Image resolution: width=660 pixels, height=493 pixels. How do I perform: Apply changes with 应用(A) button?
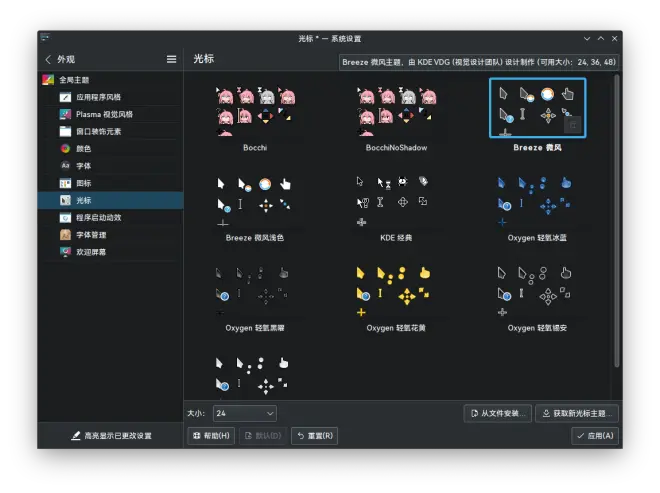[x=595, y=436]
